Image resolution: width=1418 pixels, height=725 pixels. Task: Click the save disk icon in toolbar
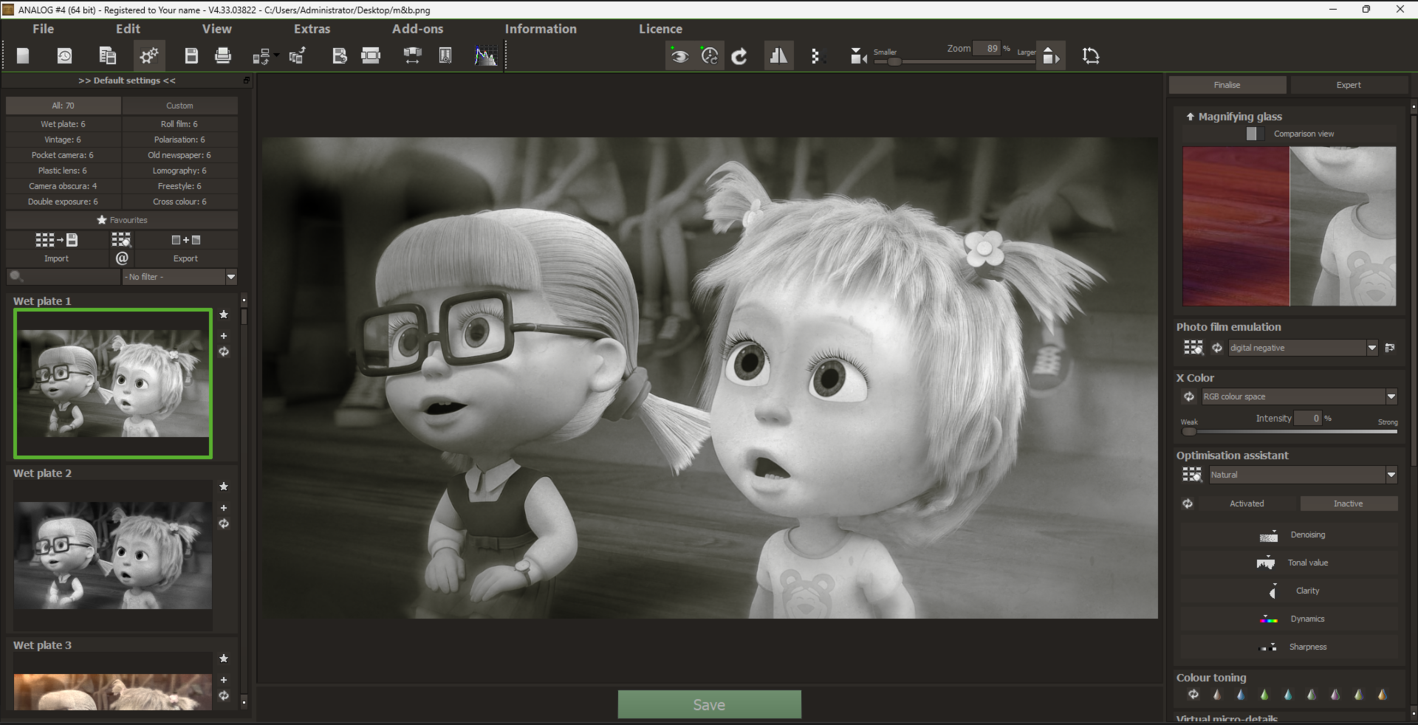[x=191, y=56]
